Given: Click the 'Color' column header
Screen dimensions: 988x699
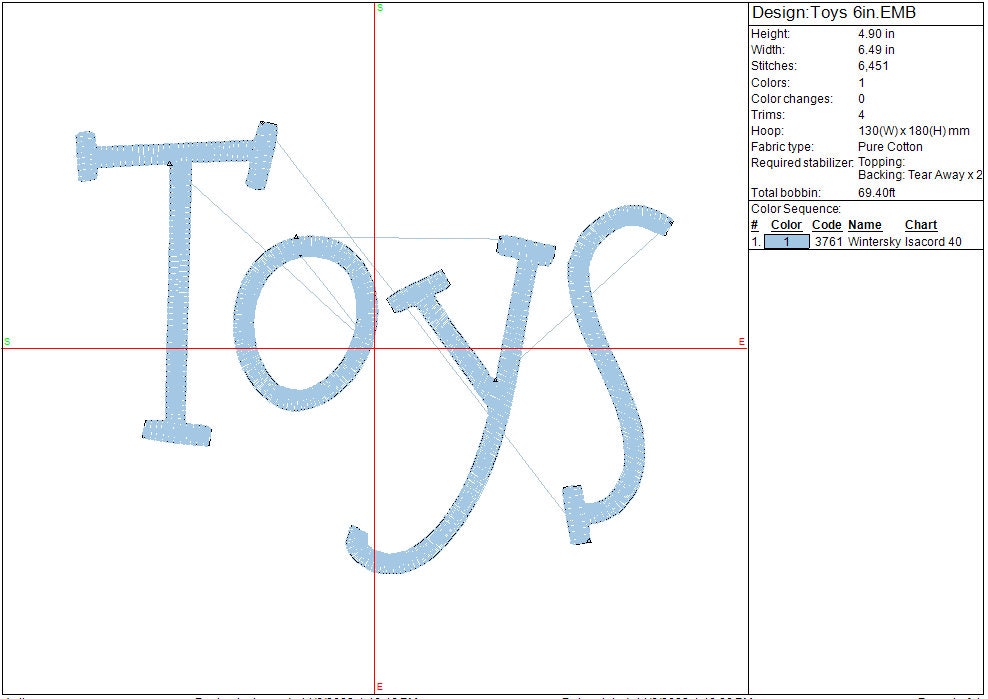Looking at the screenshot, I should [786, 225].
